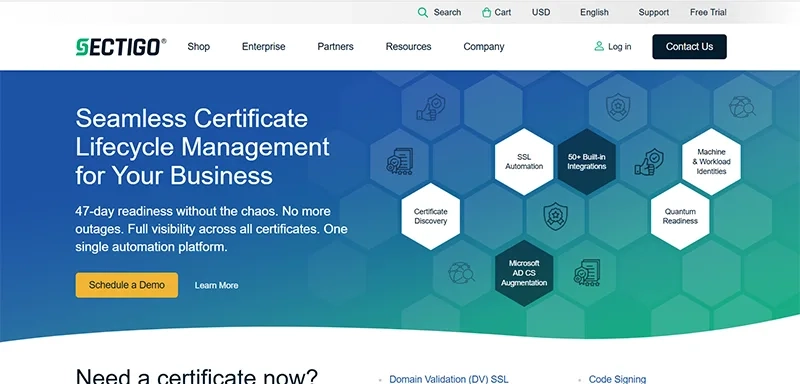Follow the Learn More link
The height and width of the screenshot is (384, 800).
click(x=216, y=286)
